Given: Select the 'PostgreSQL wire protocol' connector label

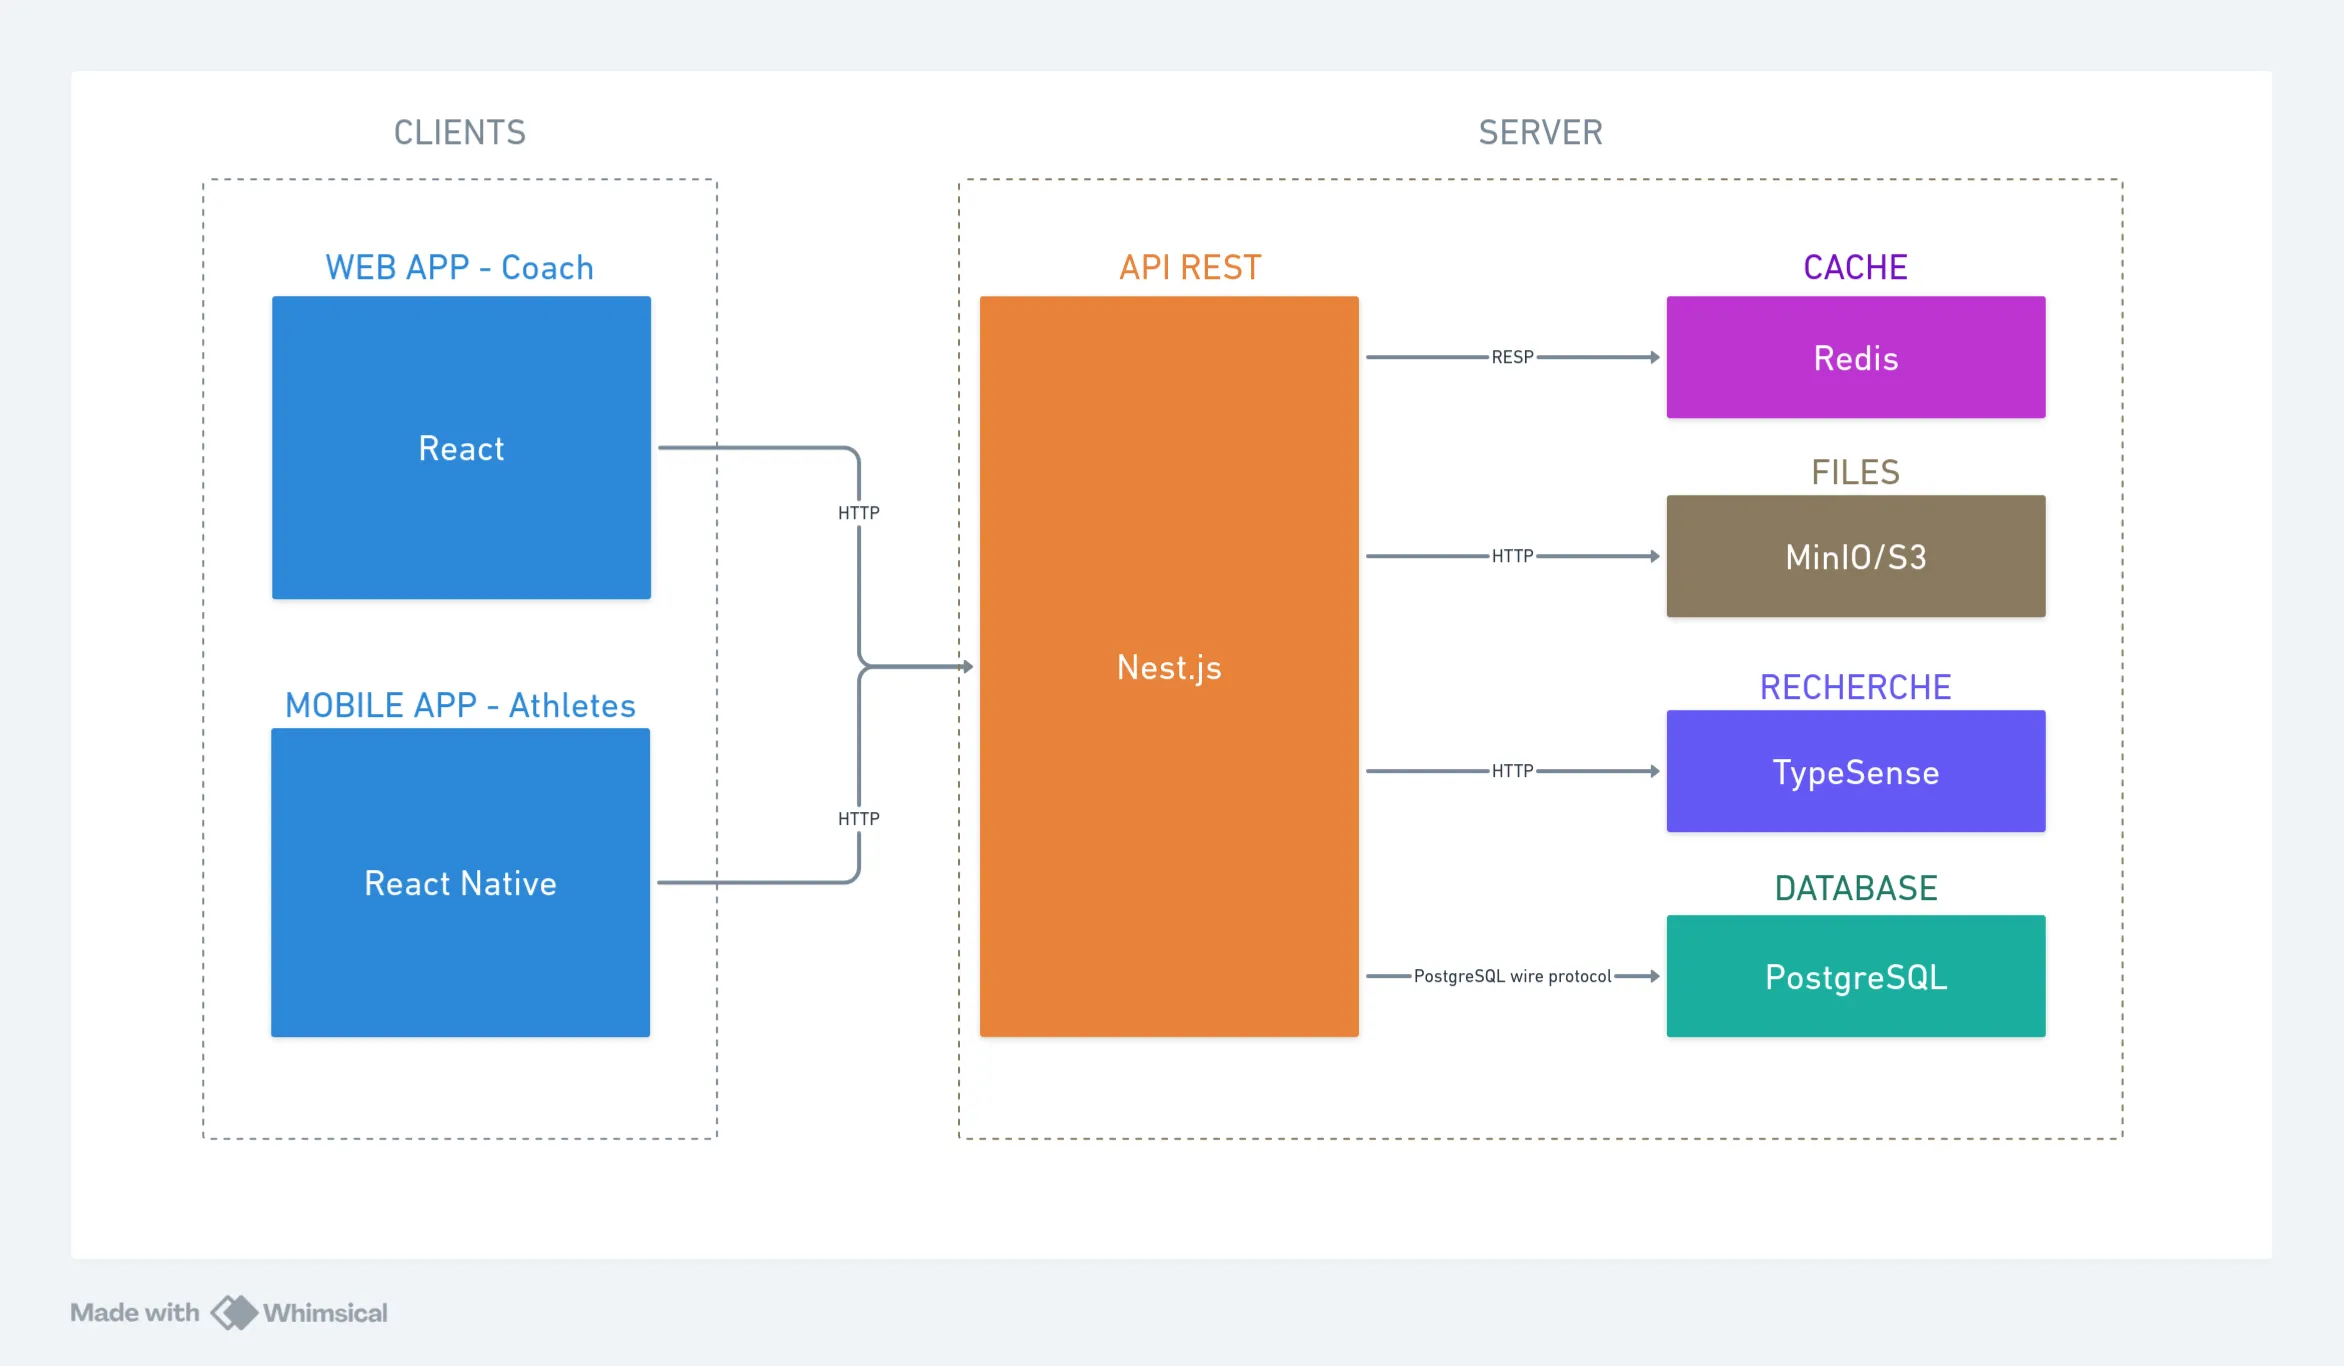Looking at the screenshot, I should click(x=1512, y=976).
